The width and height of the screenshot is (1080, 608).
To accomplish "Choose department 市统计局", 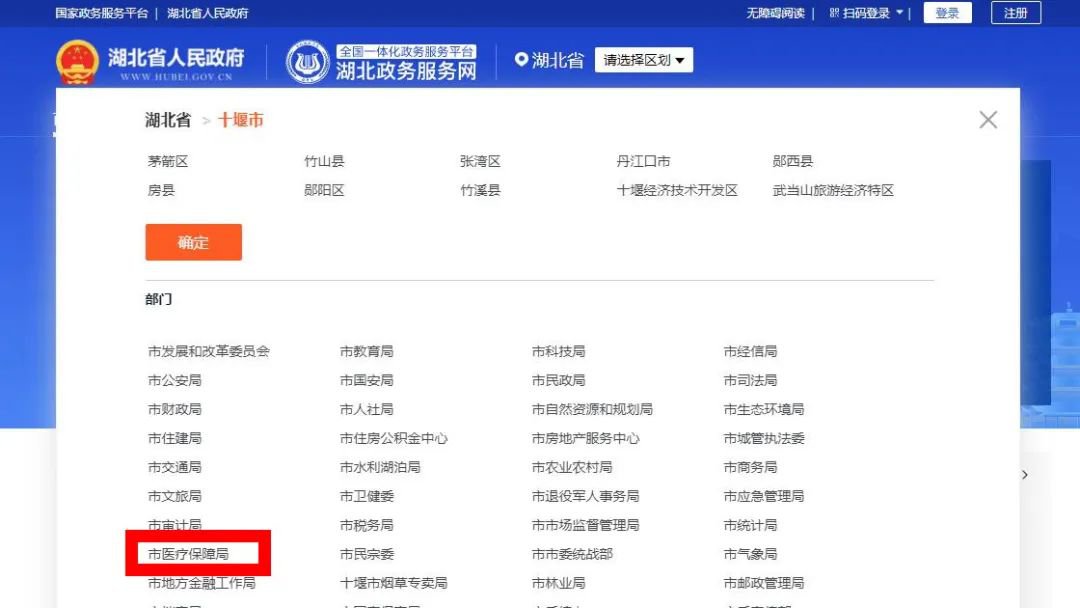I will pos(750,525).
